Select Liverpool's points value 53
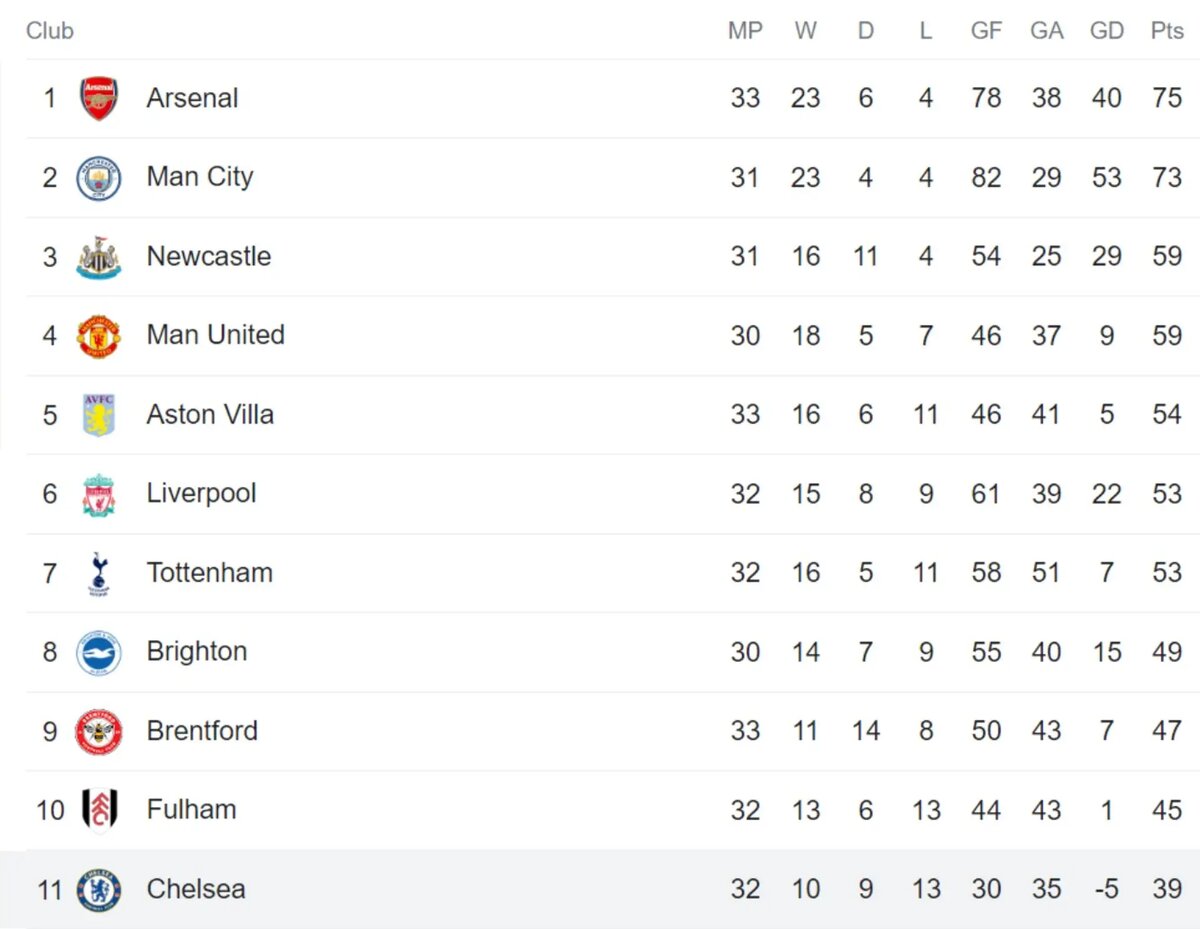Image resolution: width=1200 pixels, height=929 pixels. coord(1167,494)
